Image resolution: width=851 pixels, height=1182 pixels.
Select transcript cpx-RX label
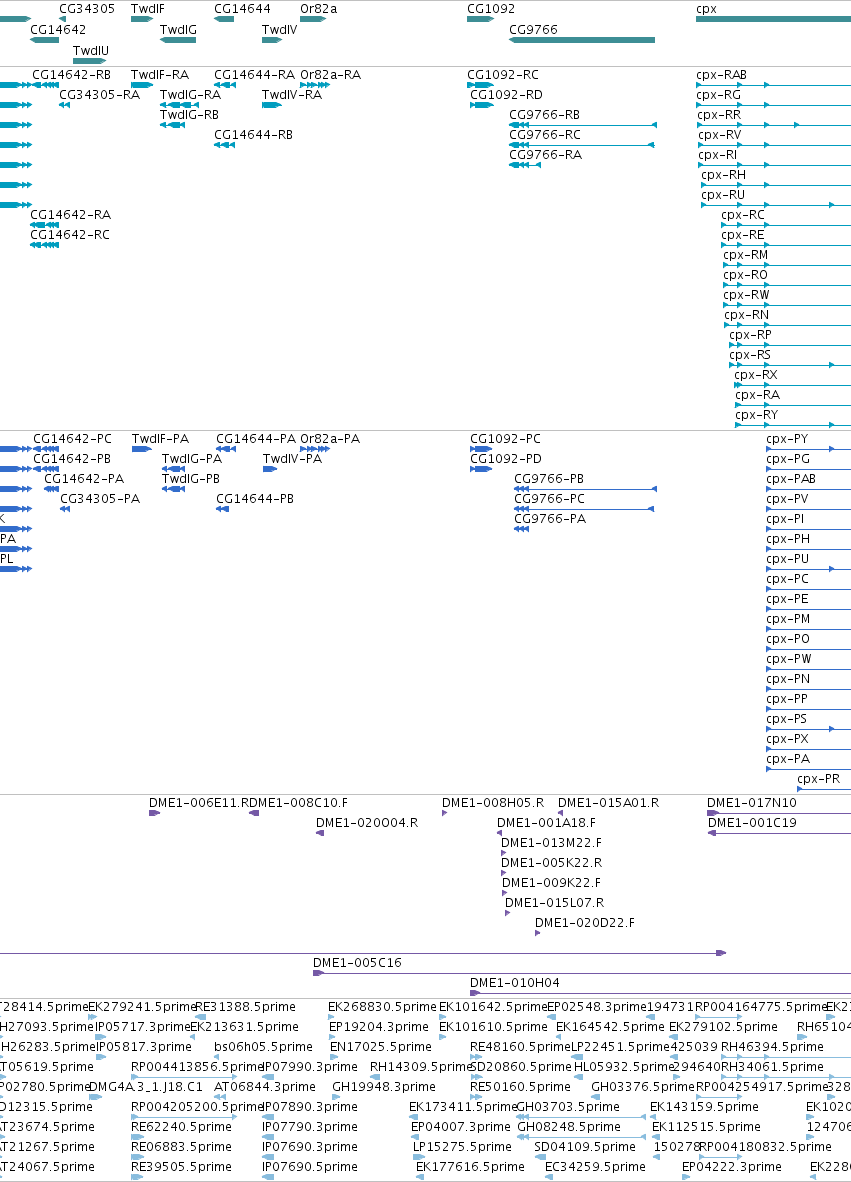point(755,375)
